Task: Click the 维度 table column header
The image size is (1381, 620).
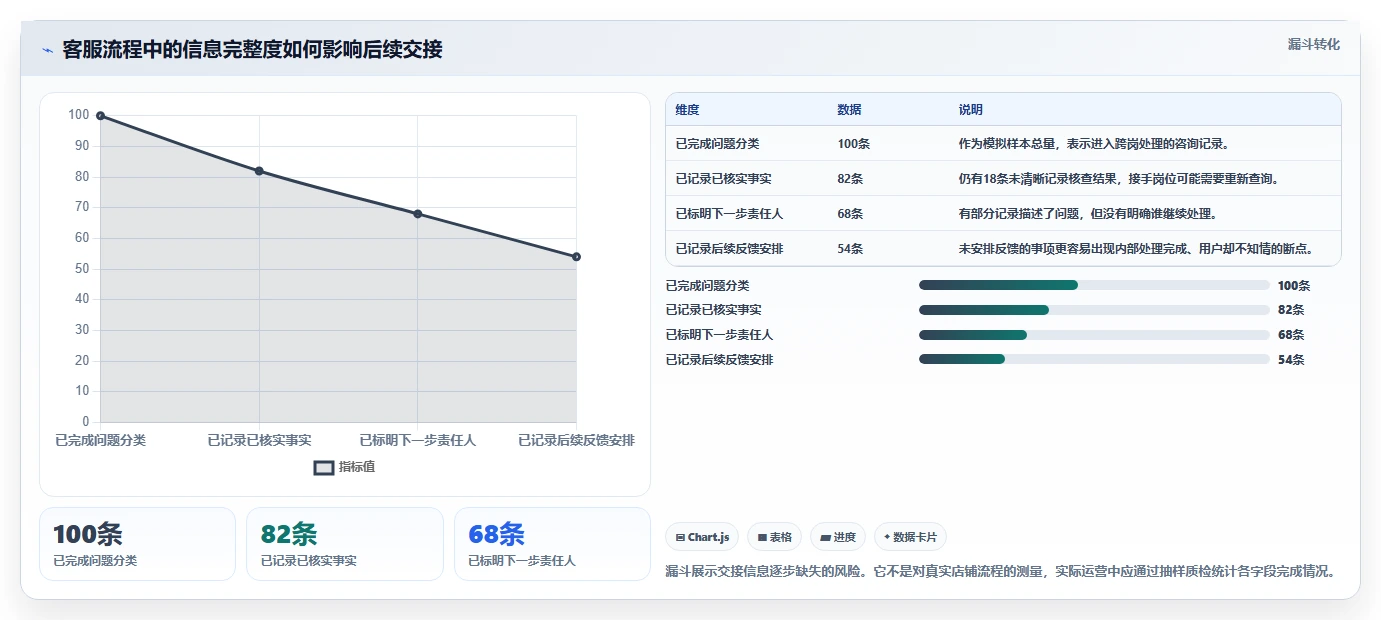Action: (687, 110)
